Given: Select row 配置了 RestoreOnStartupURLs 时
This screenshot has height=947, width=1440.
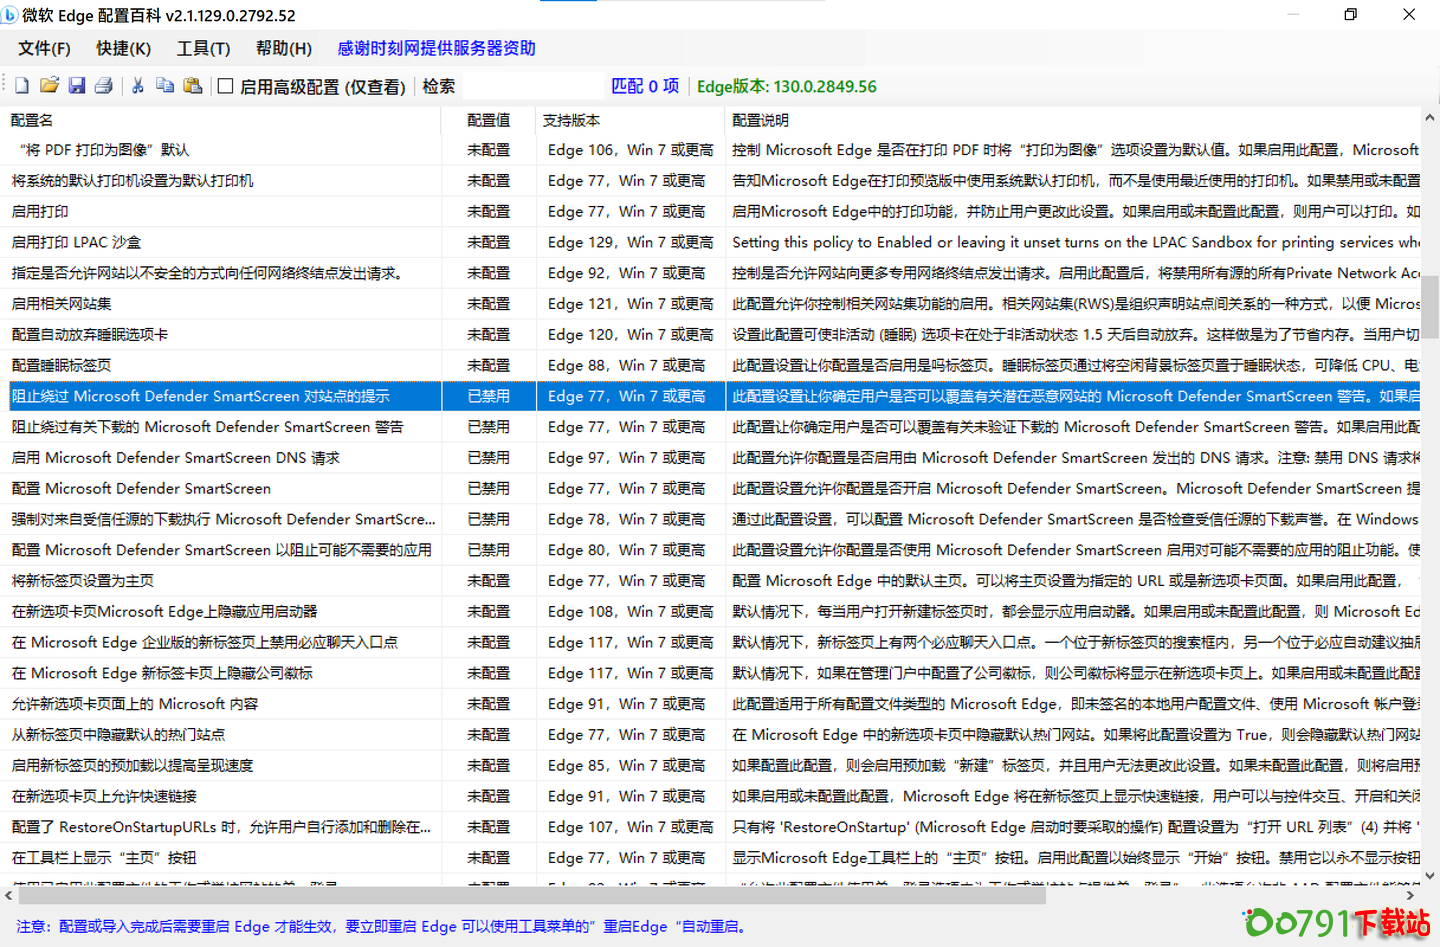Looking at the screenshot, I should (710, 827).
